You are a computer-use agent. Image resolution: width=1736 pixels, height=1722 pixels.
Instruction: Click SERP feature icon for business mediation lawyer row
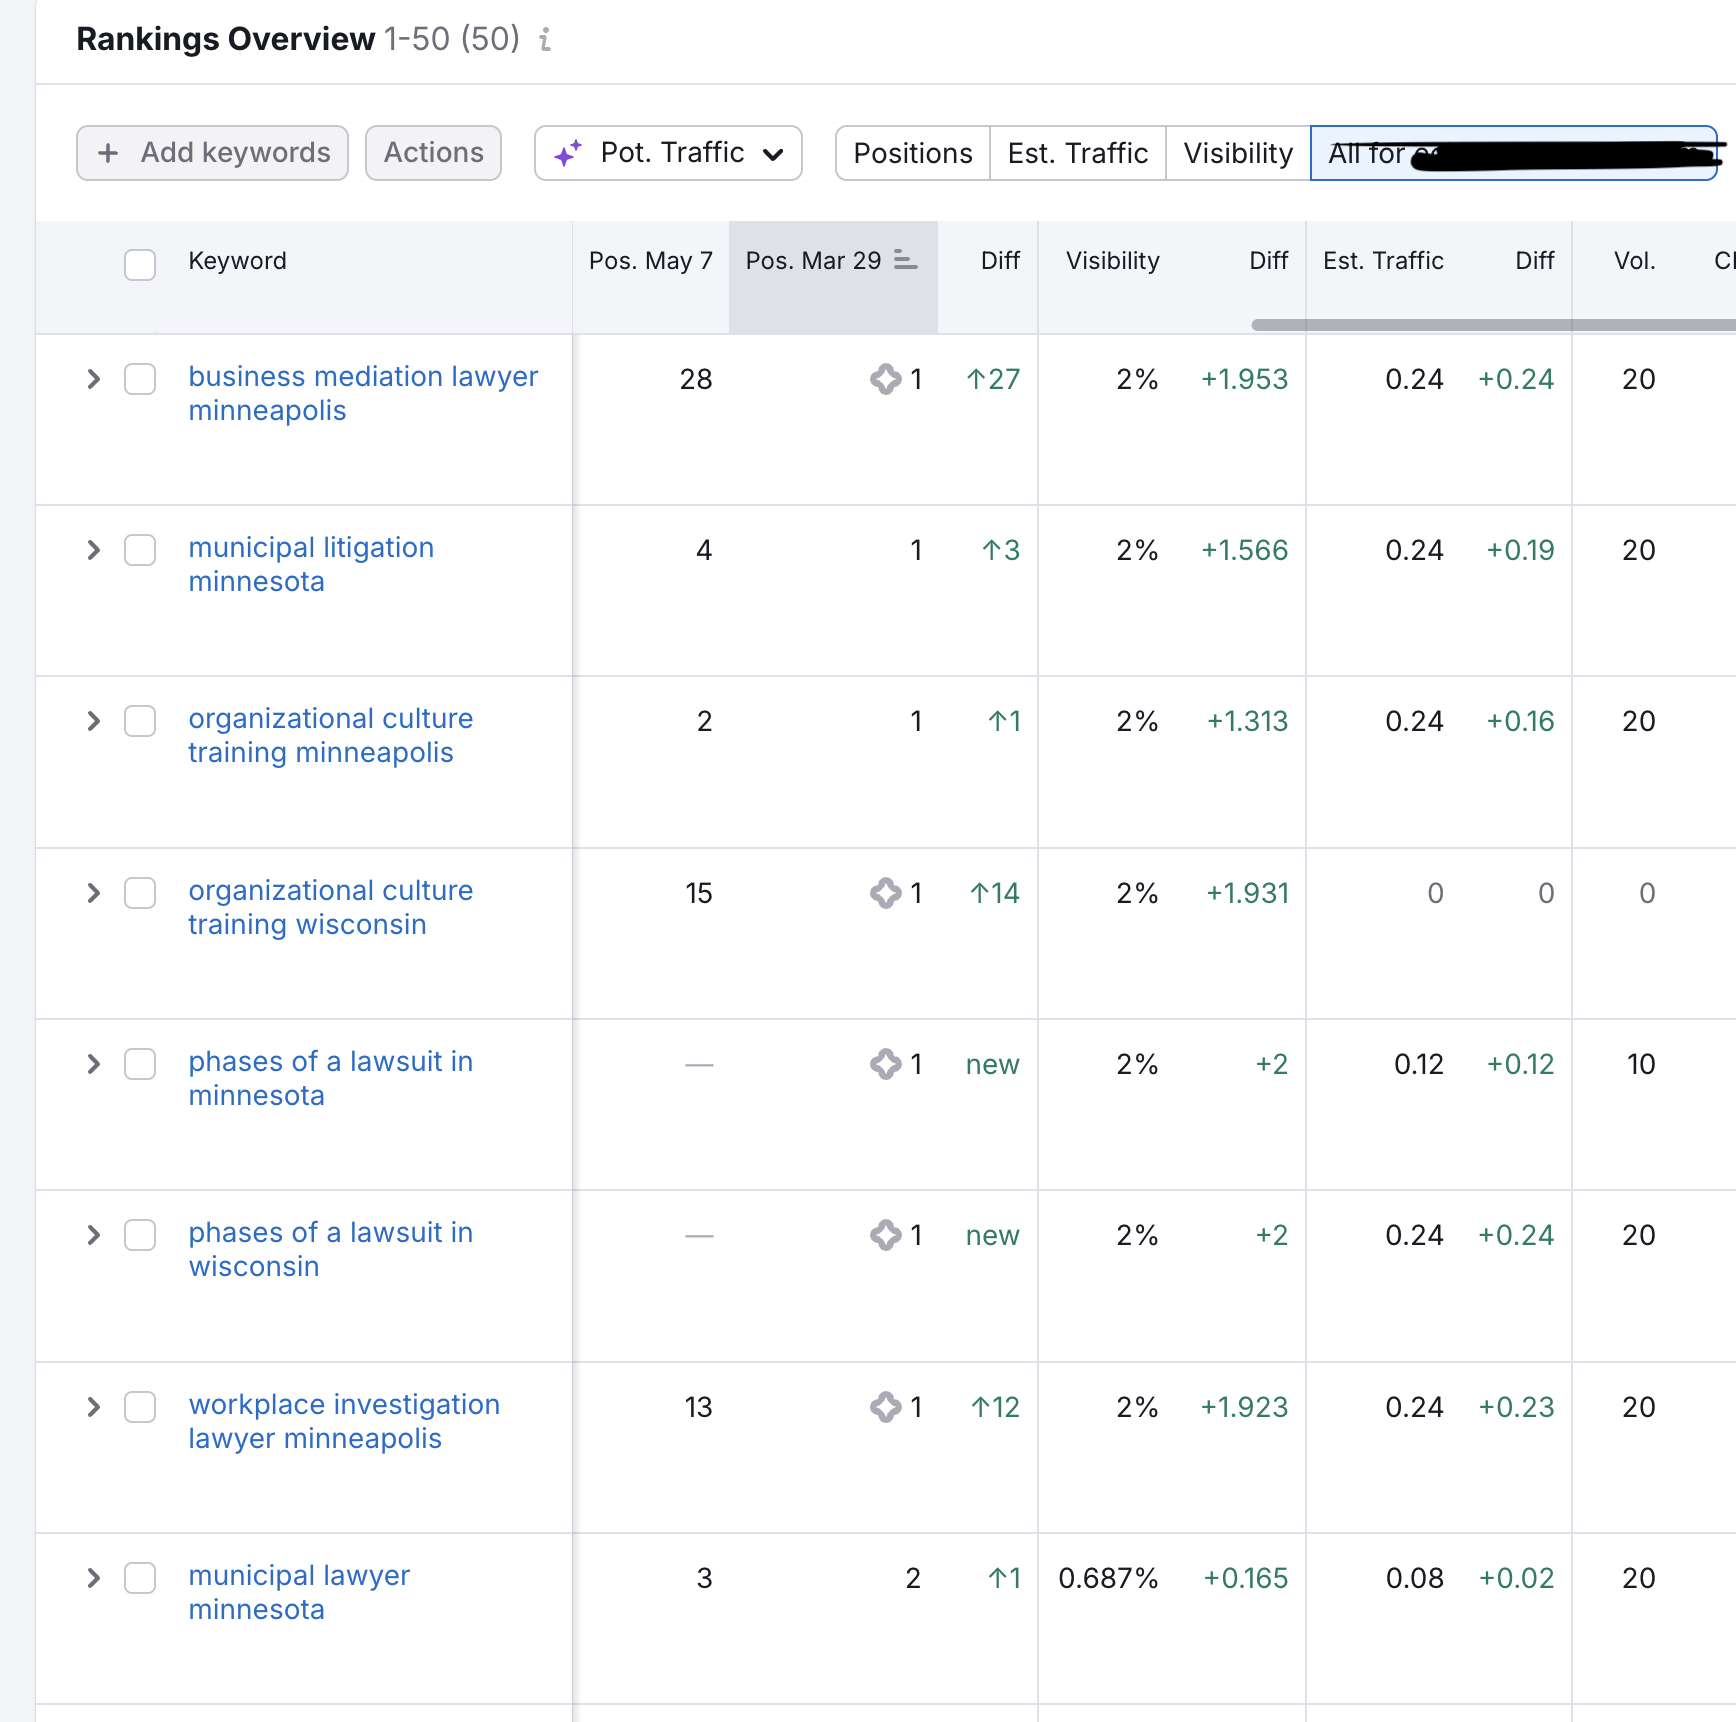pyautogui.click(x=885, y=379)
